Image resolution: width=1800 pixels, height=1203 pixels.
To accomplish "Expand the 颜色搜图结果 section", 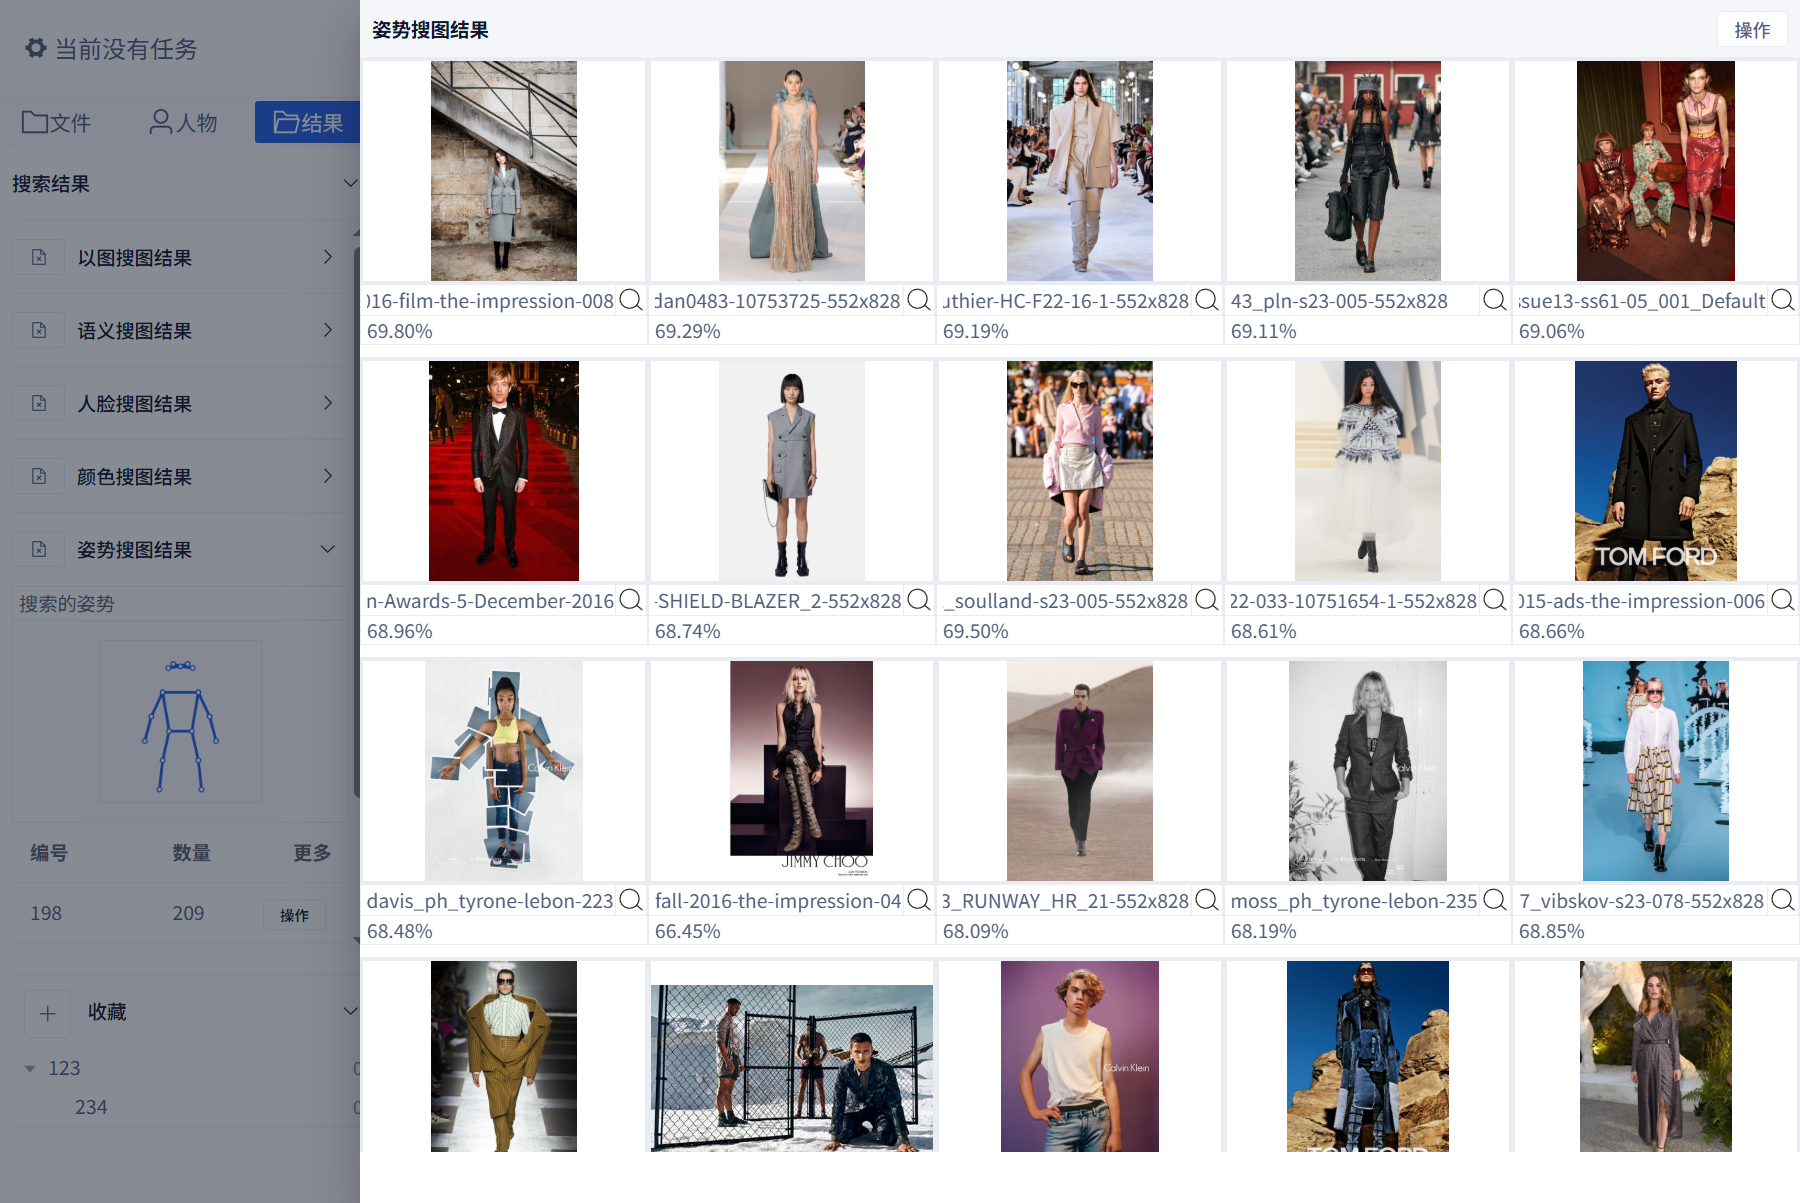I will click(x=327, y=476).
